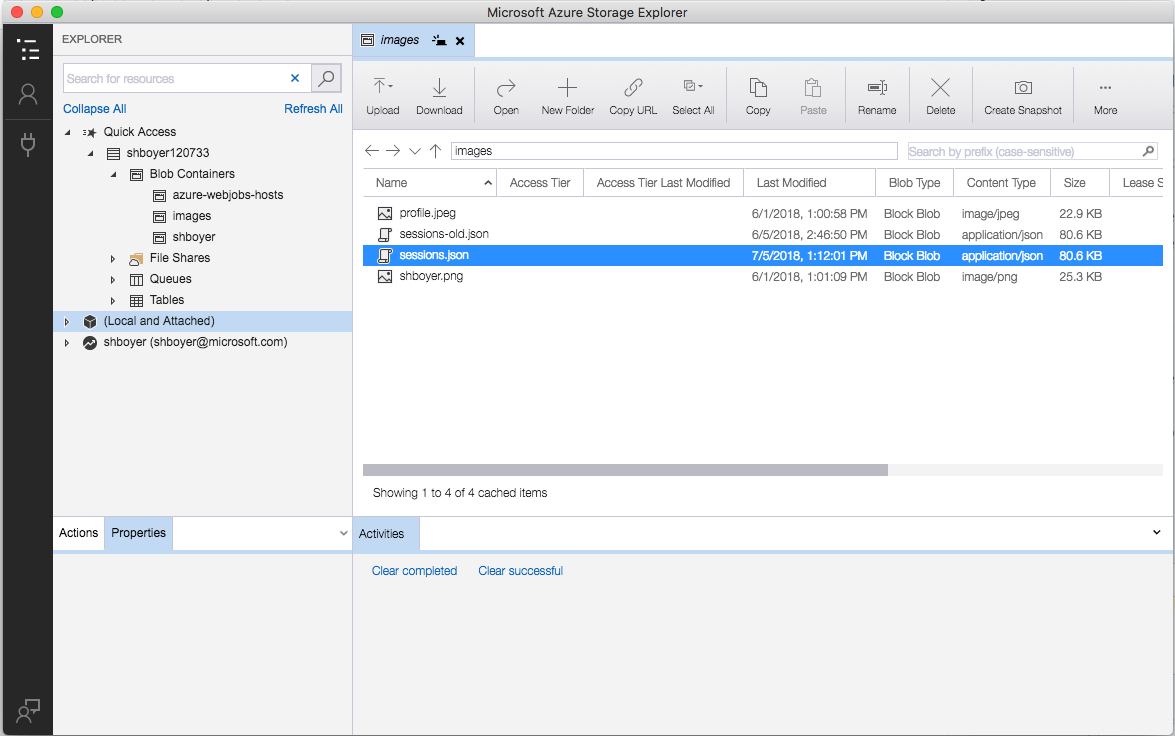Click the prefix search magnifier icon

click(x=1148, y=151)
